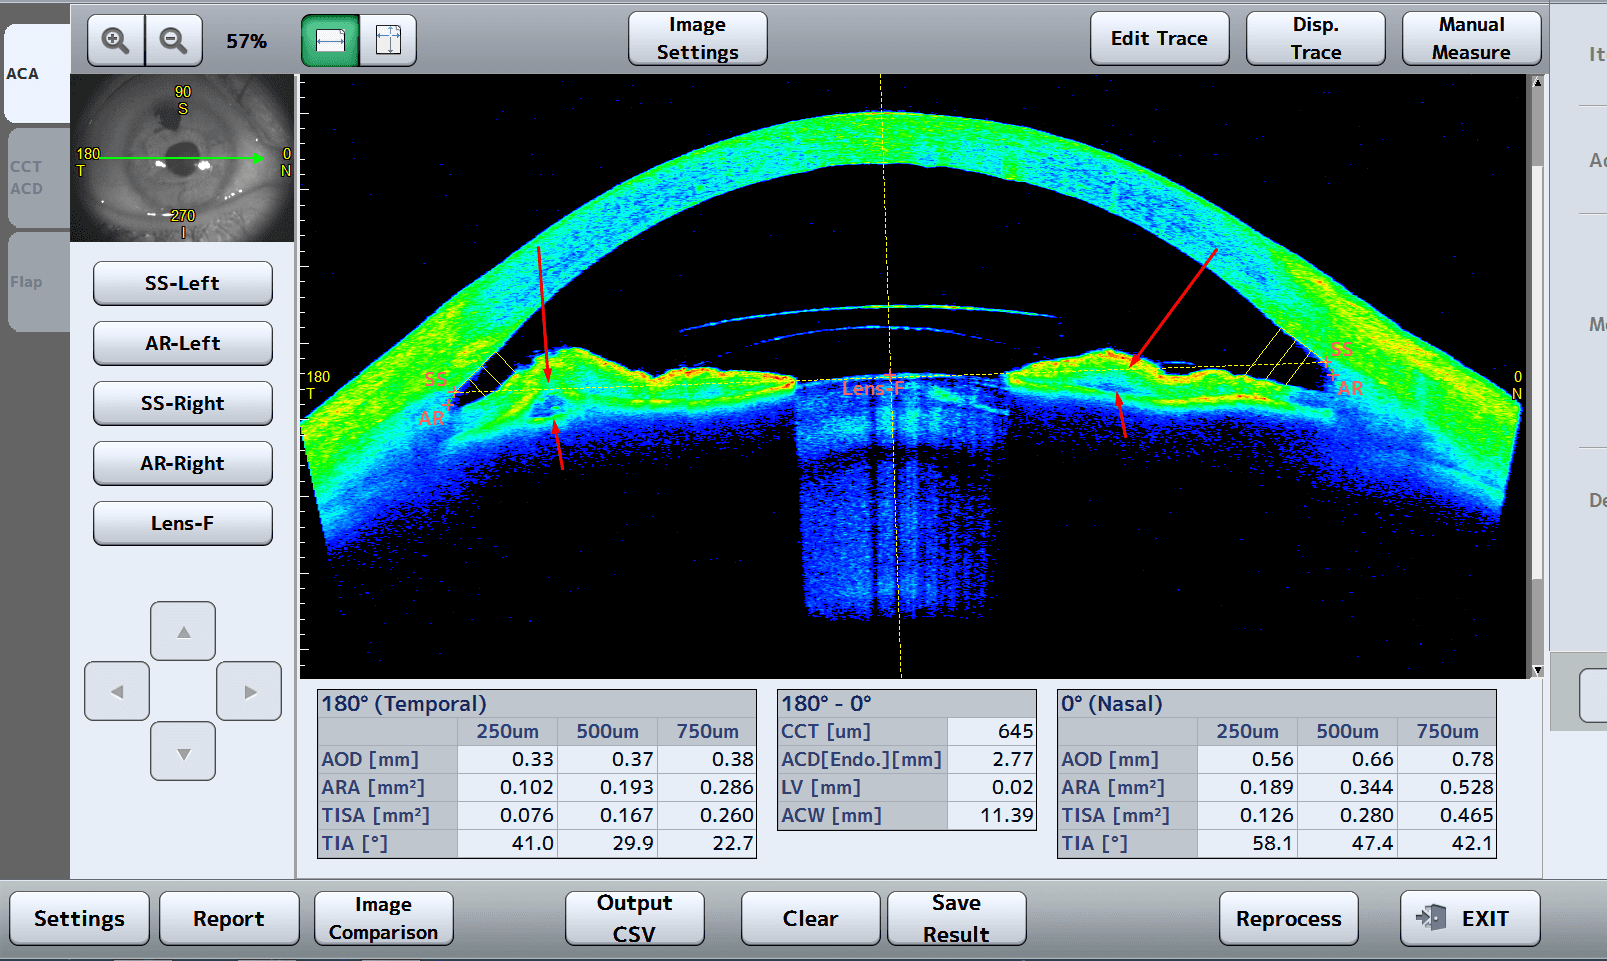Select the Lens-F marker button
This screenshot has width=1607, height=961.
(x=182, y=523)
